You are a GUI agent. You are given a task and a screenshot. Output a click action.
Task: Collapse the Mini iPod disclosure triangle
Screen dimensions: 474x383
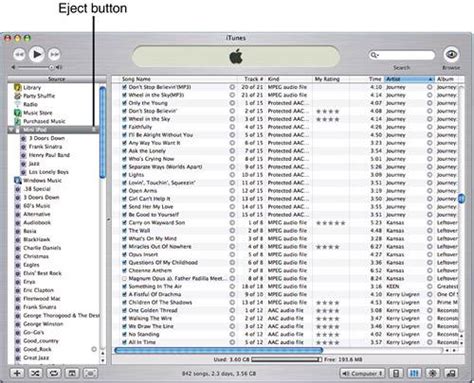pos(12,130)
